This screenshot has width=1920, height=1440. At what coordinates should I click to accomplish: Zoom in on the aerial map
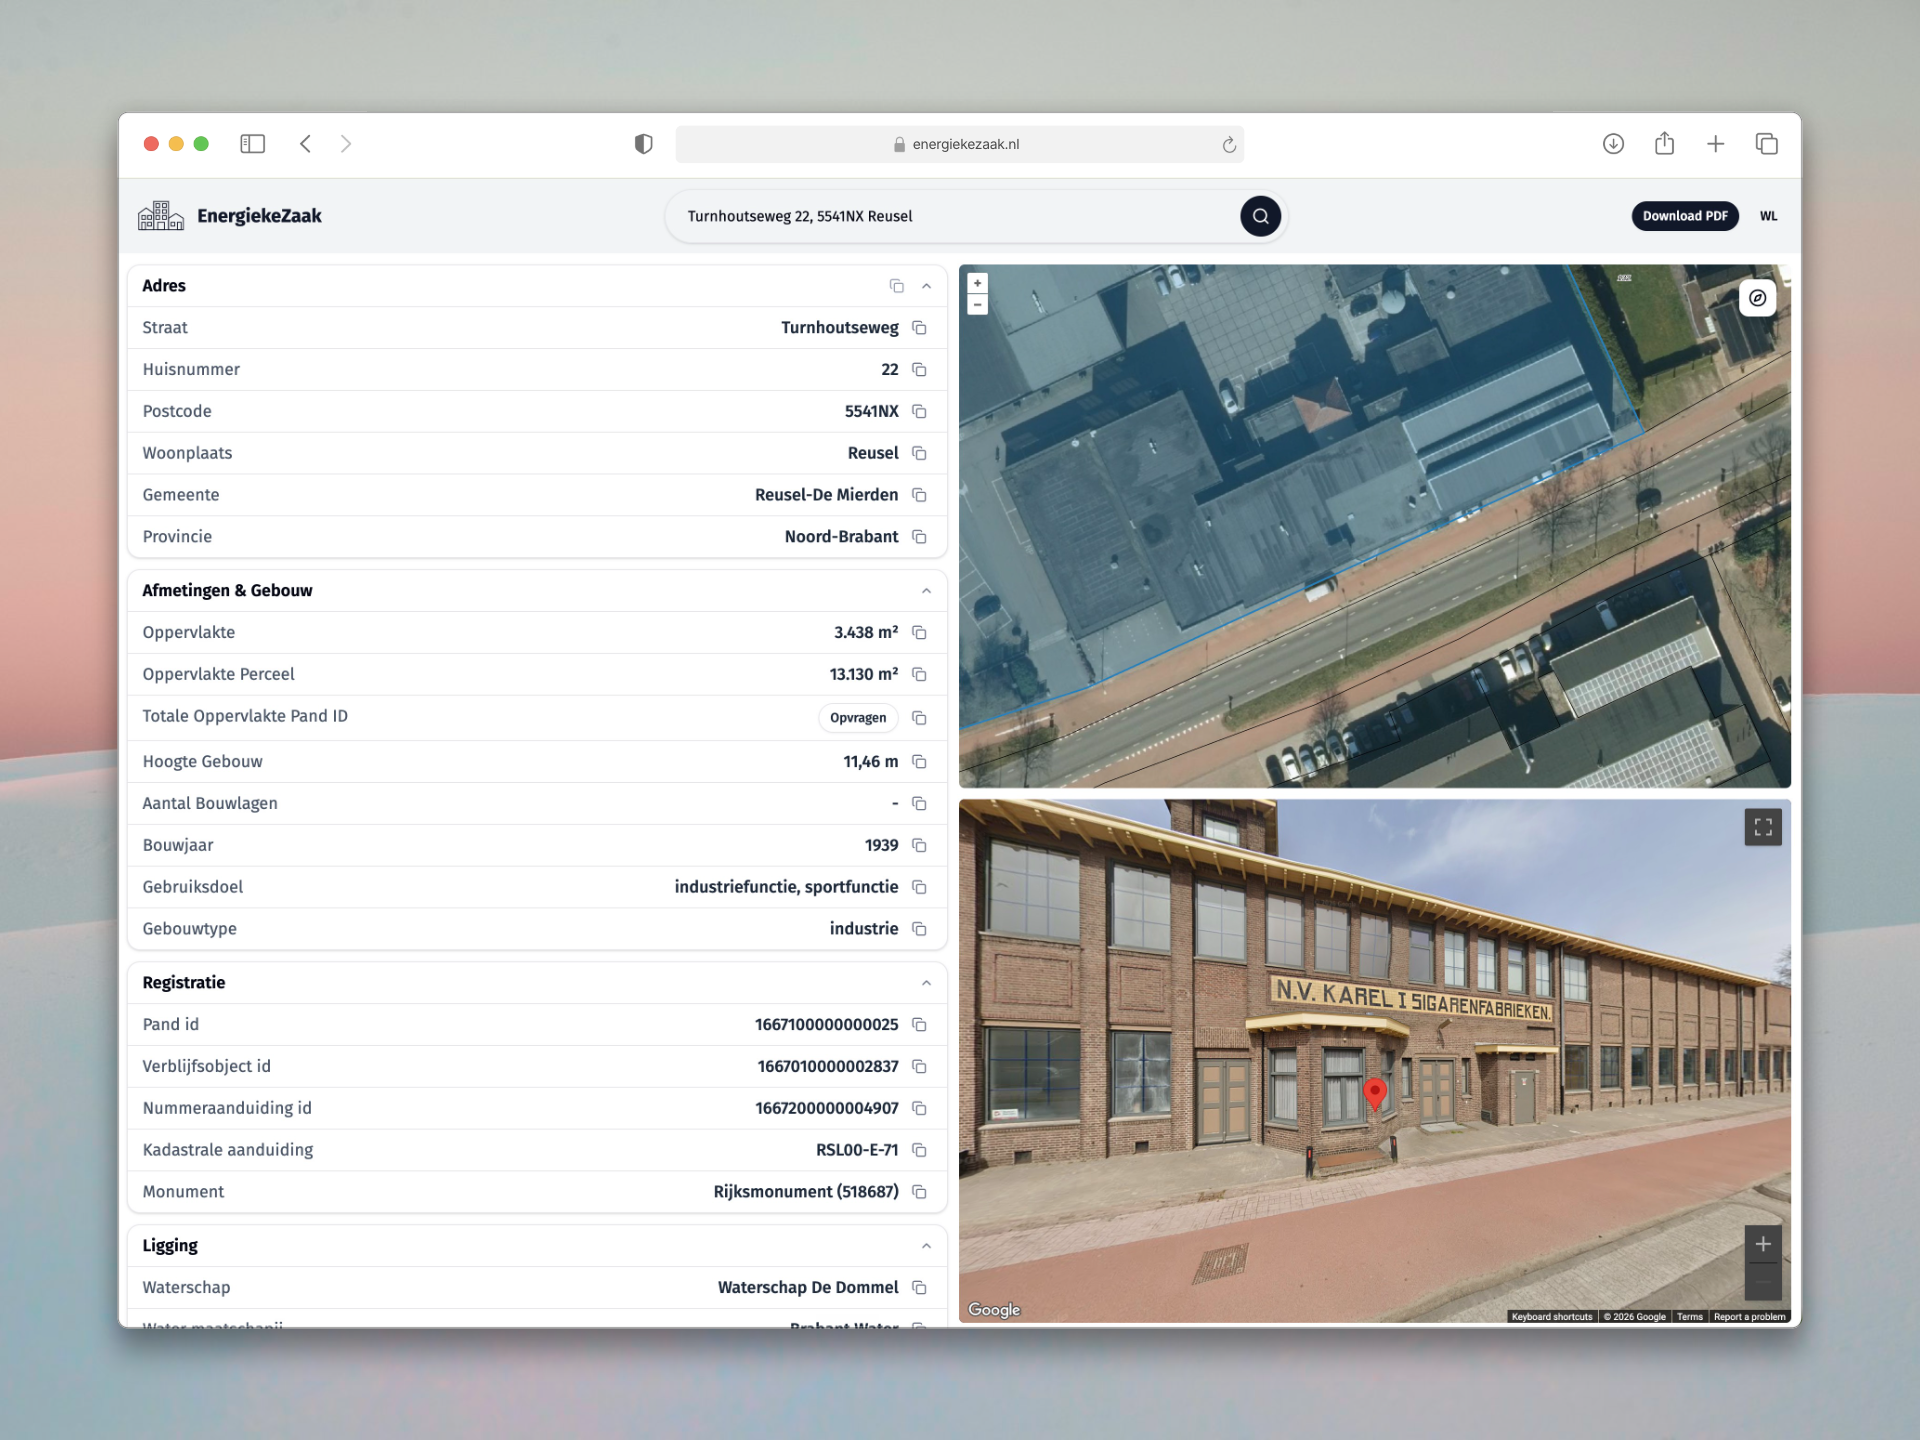click(x=977, y=283)
